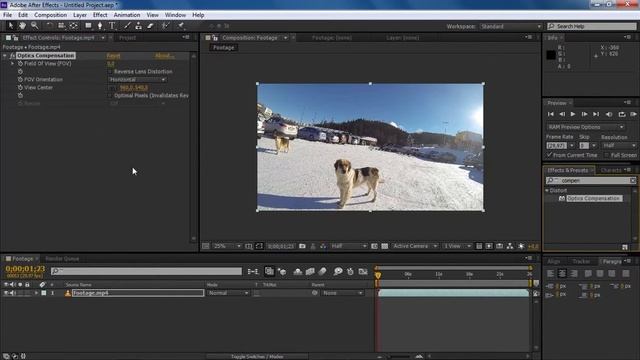This screenshot has height=360, width=640.
Task: Toggle Optimal Pixels checkbox
Action: click(110, 96)
